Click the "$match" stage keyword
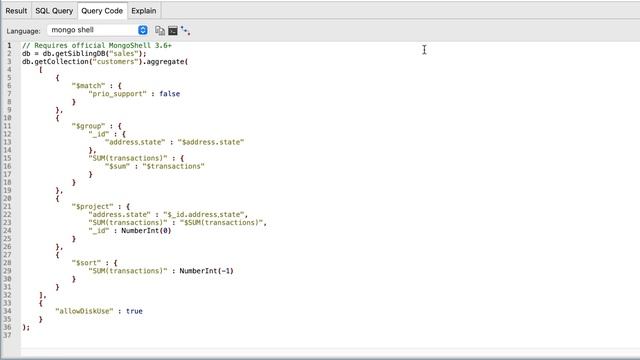The image size is (640, 360). click(x=89, y=86)
